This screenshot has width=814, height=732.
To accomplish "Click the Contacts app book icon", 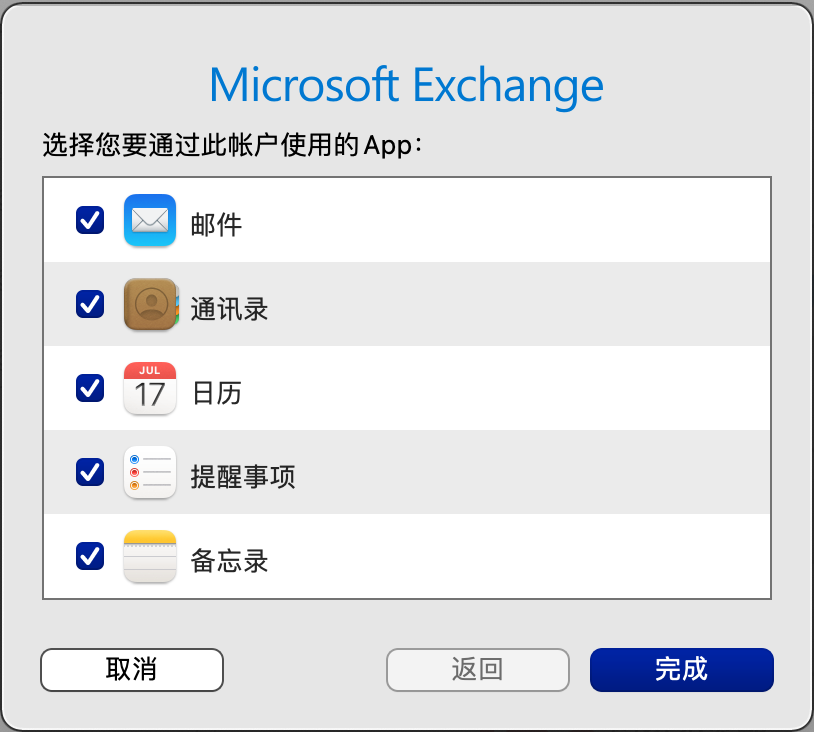I will pyautogui.click(x=150, y=304).
